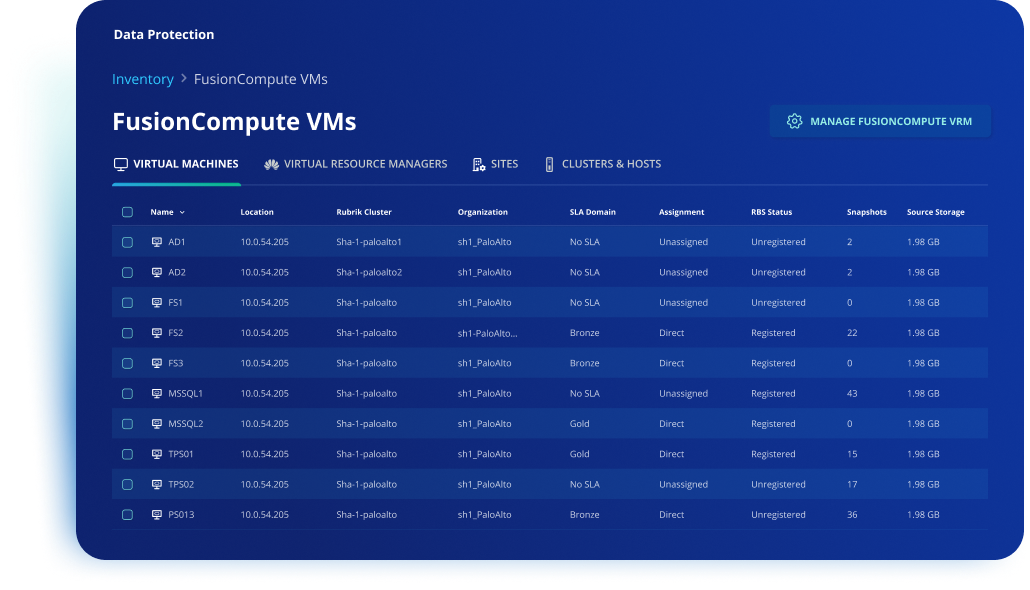Viewport: 1030px width, 590px height.
Task: Click snapshot count 22 in FS2 row
Action: [x=852, y=333]
